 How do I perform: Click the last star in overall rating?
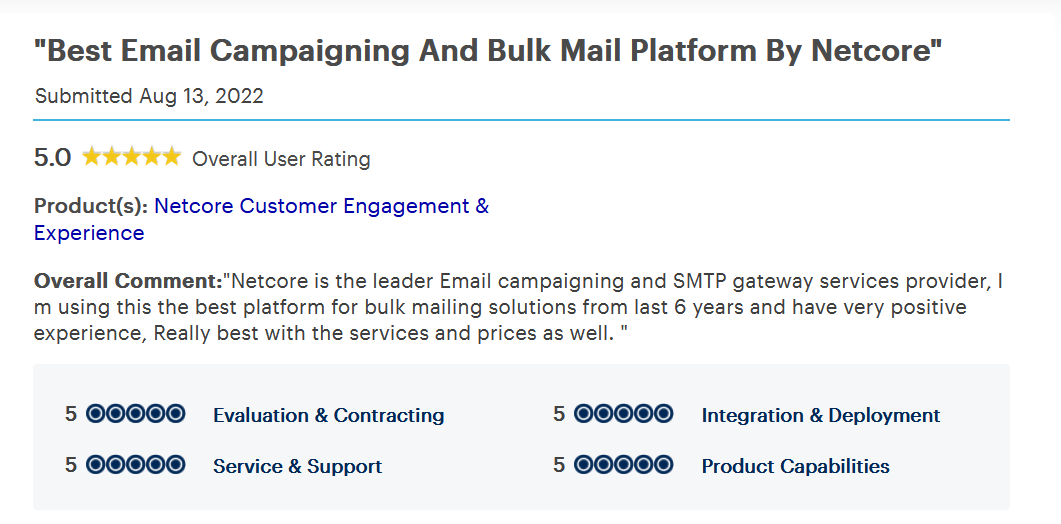pyautogui.click(x=172, y=157)
